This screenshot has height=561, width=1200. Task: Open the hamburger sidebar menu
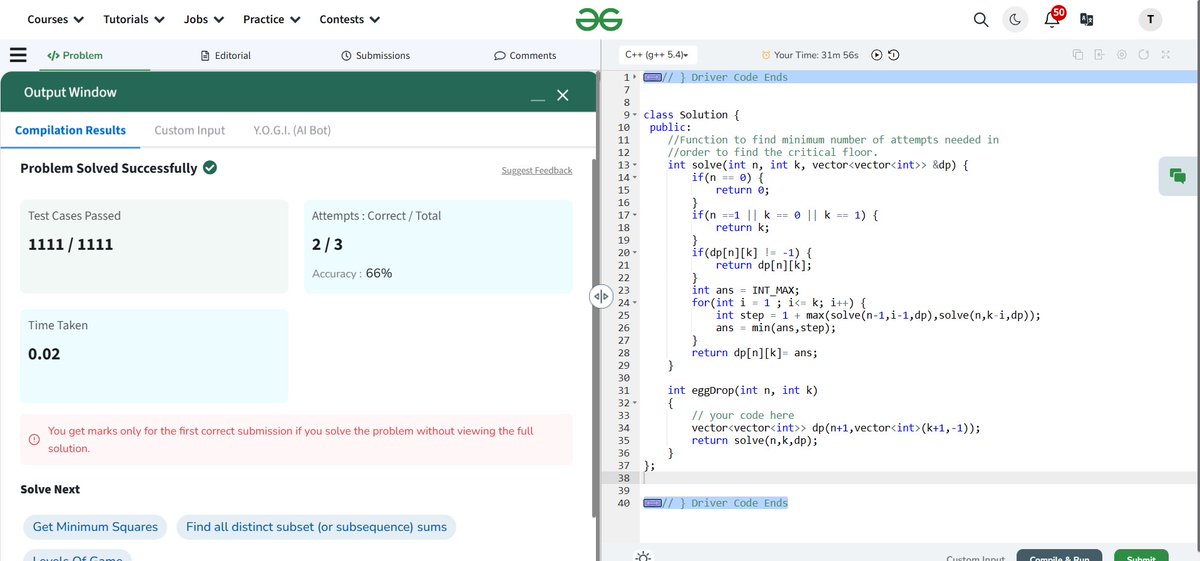(18, 55)
